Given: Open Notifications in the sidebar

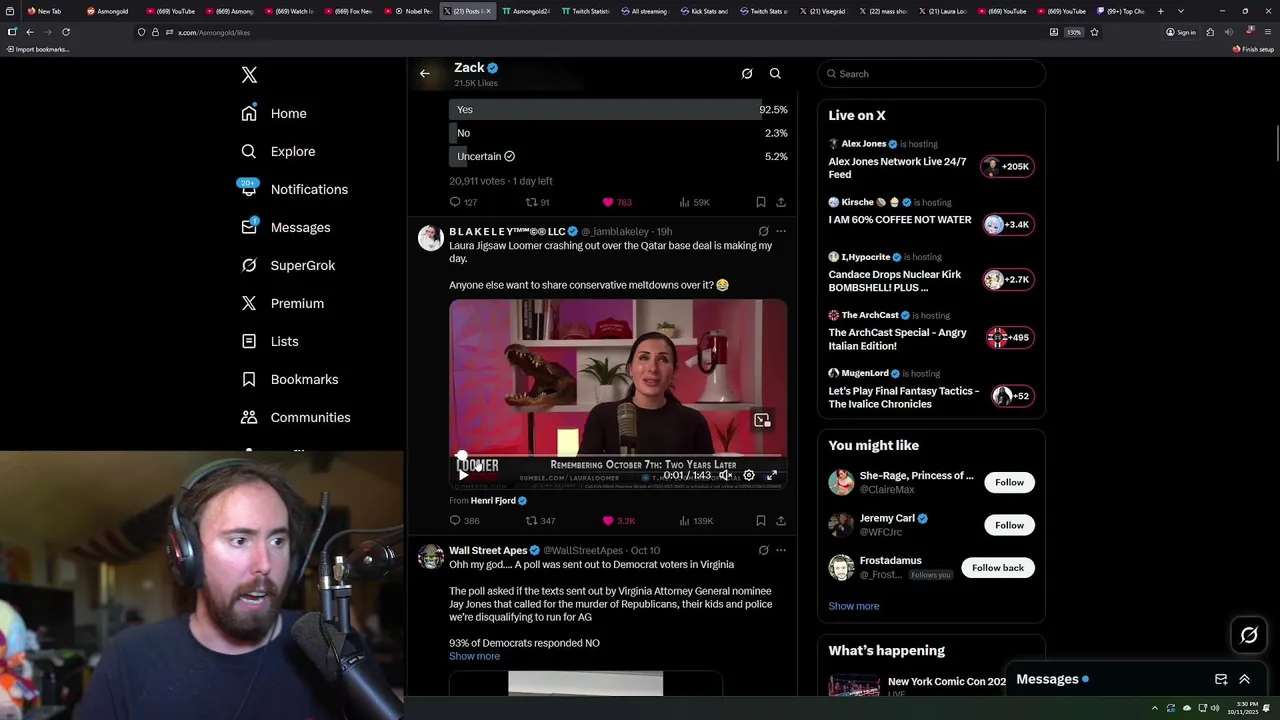Looking at the screenshot, I should [294, 190].
